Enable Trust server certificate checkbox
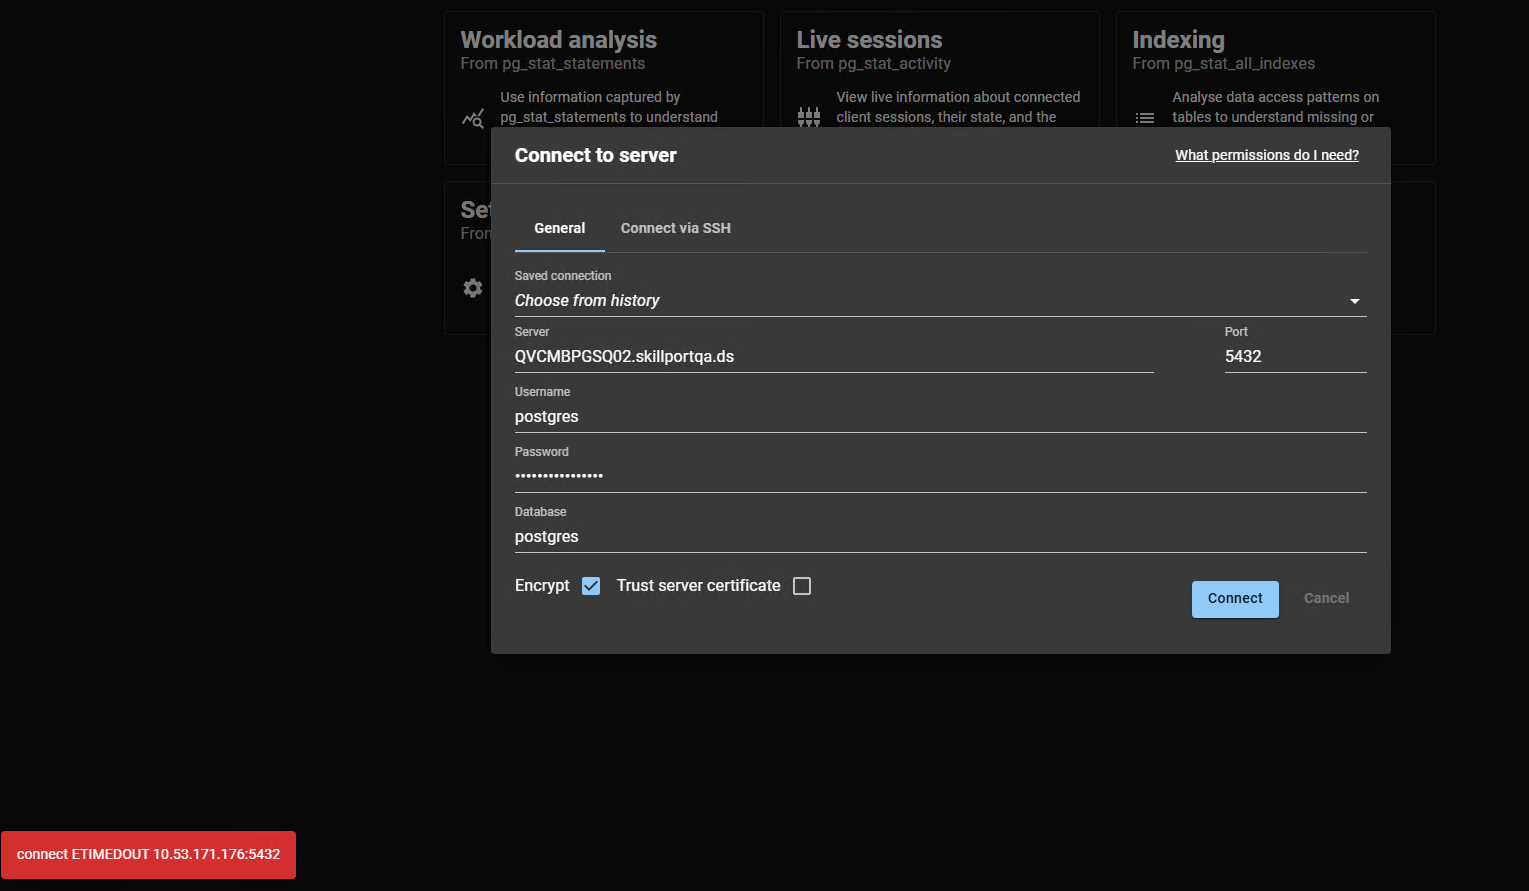 (x=802, y=586)
